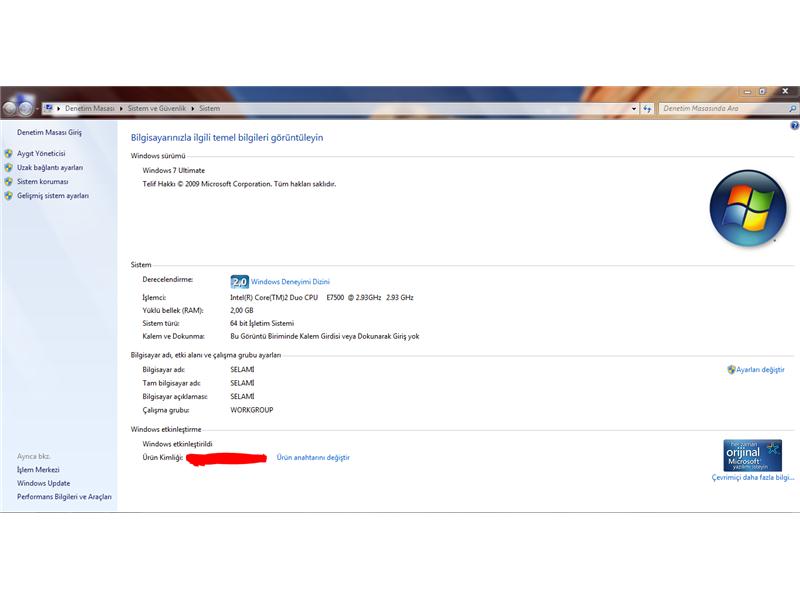This screenshot has width=800, height=600.
Task: Click shield icon next to Gelişmiş sistem ayarları
Action: click(9, 195)
